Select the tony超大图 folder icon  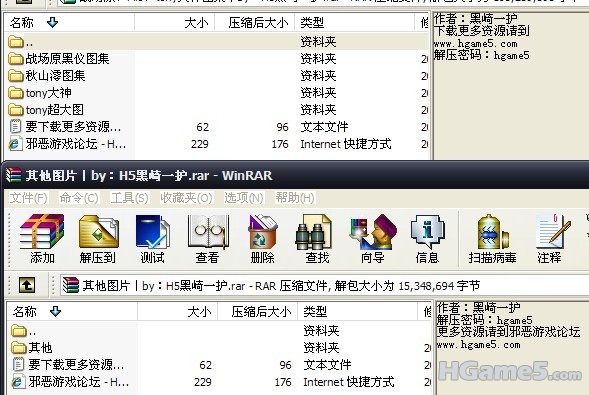[16, 110]
